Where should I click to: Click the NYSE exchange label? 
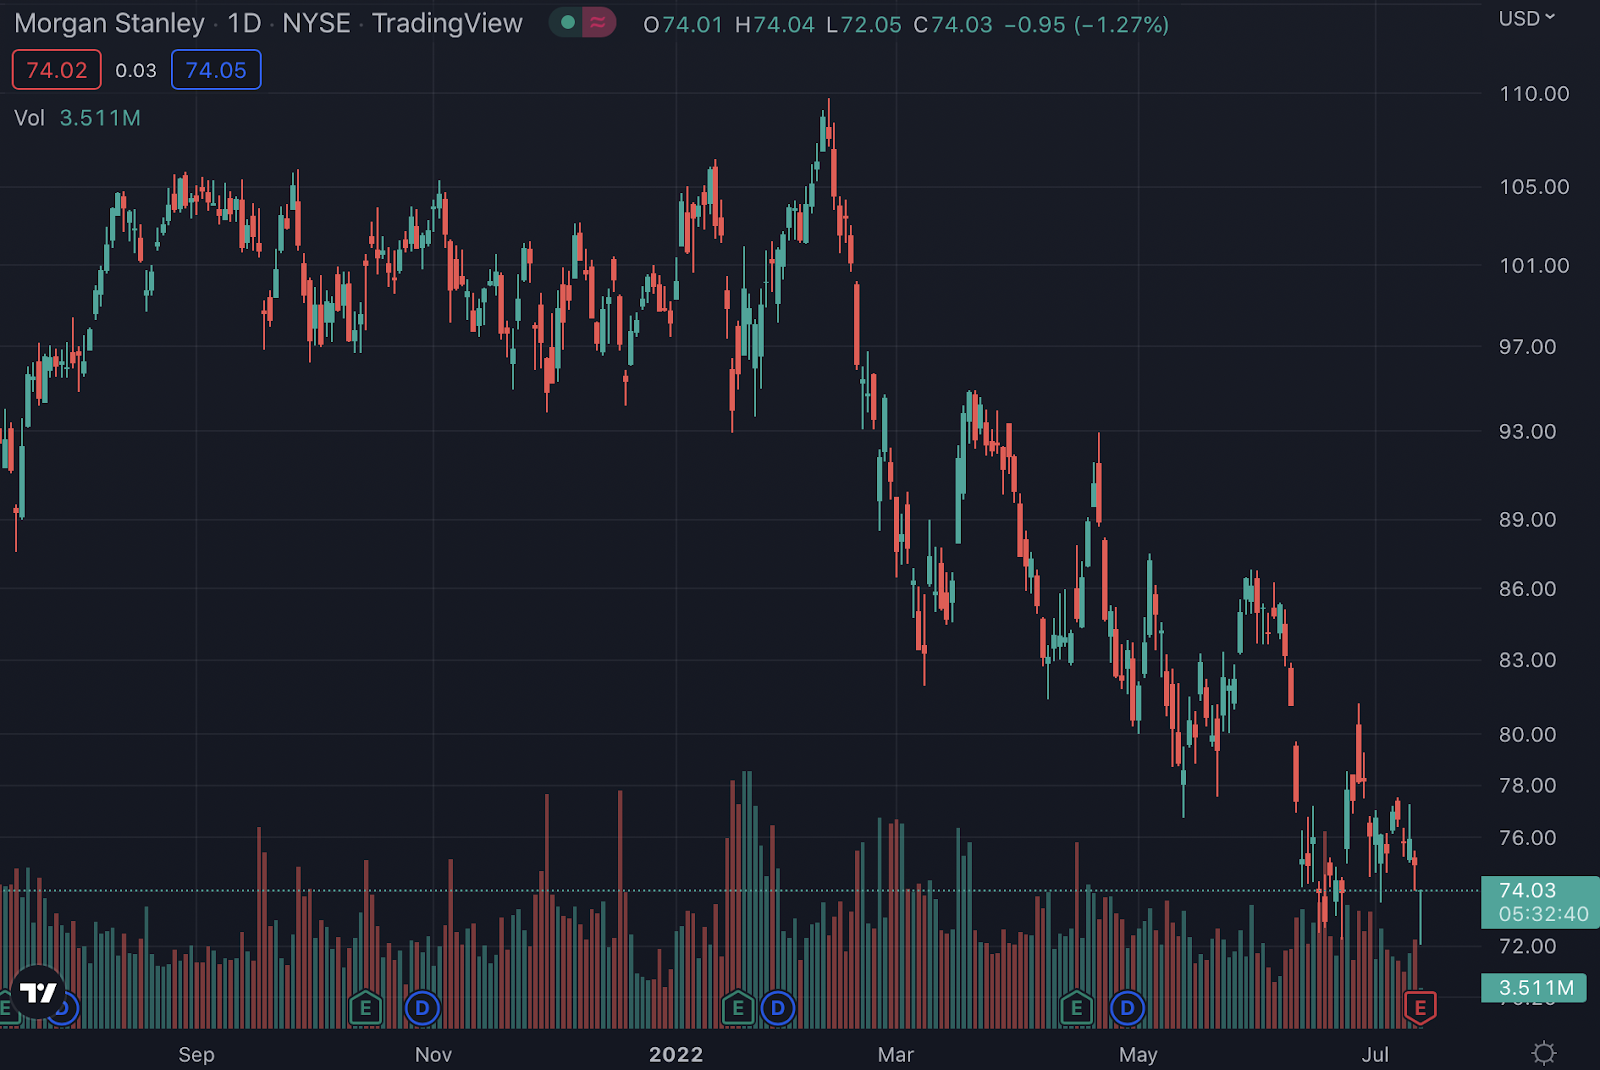pyautogui.click(x=316, y=23)
